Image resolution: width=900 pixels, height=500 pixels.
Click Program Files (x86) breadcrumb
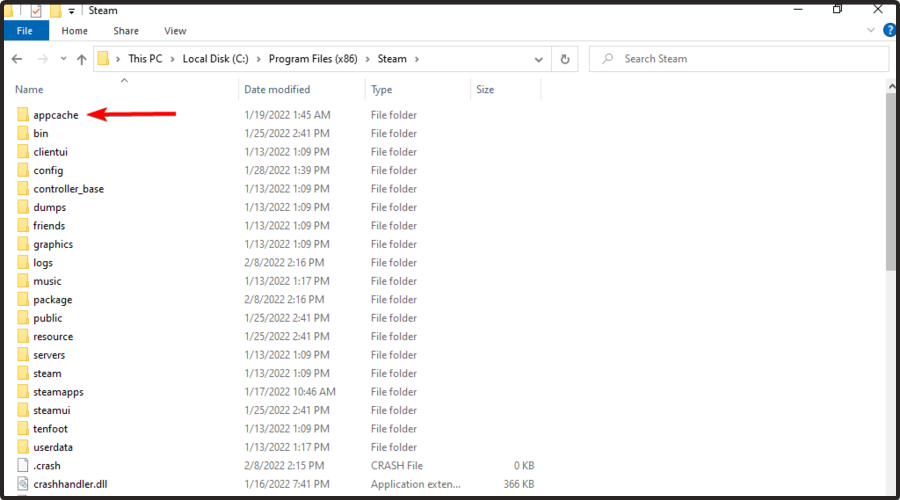313,59
